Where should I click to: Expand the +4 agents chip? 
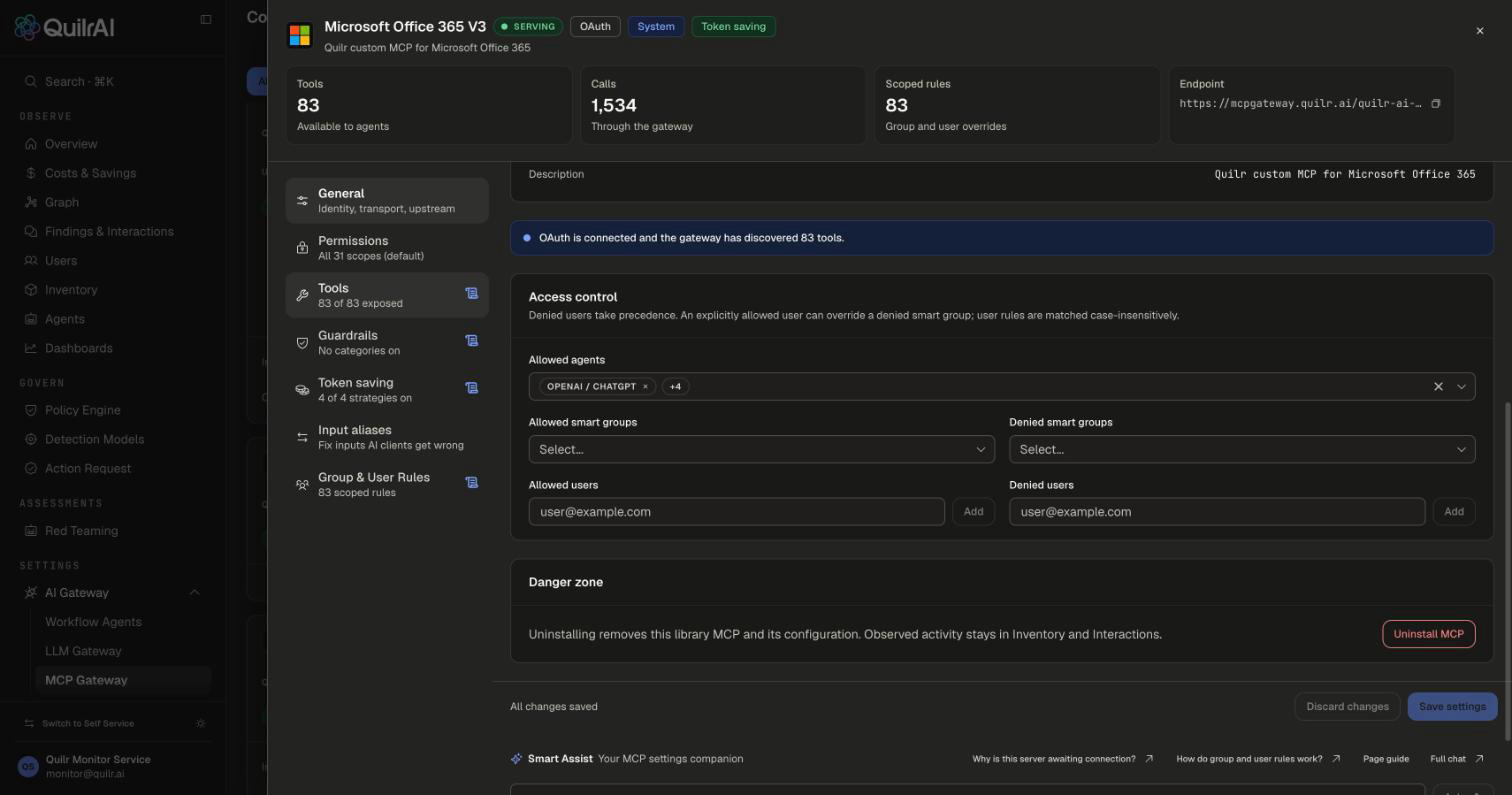[x=675, y=387]
